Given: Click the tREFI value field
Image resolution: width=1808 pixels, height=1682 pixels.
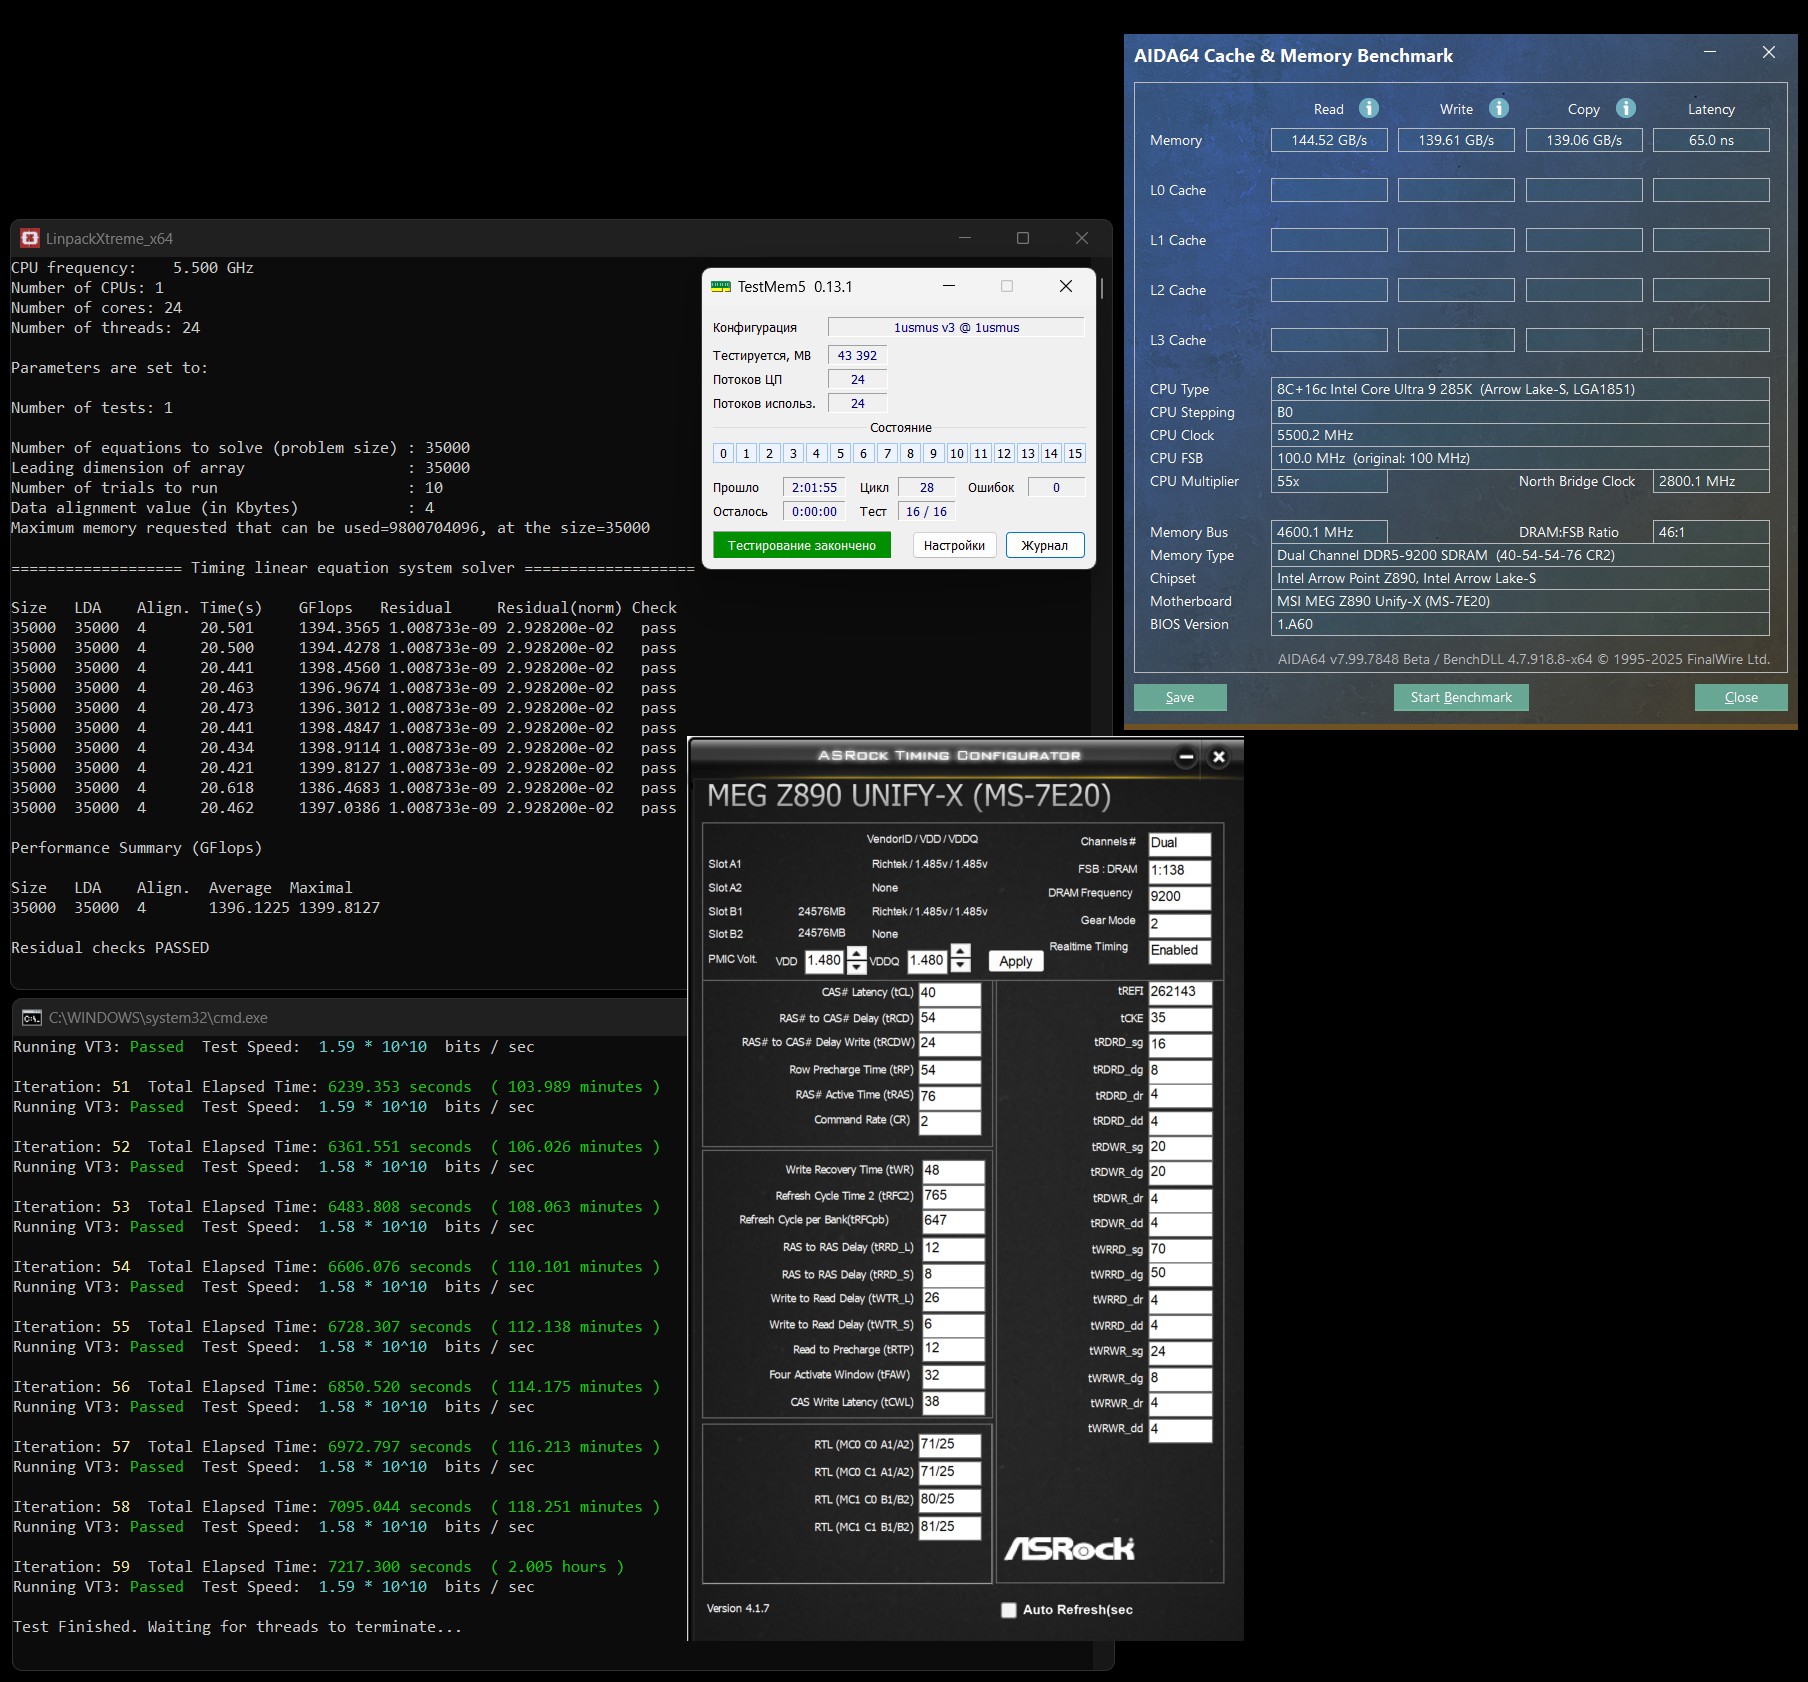Looking at the screenshot, I should tap(1179, 992).
